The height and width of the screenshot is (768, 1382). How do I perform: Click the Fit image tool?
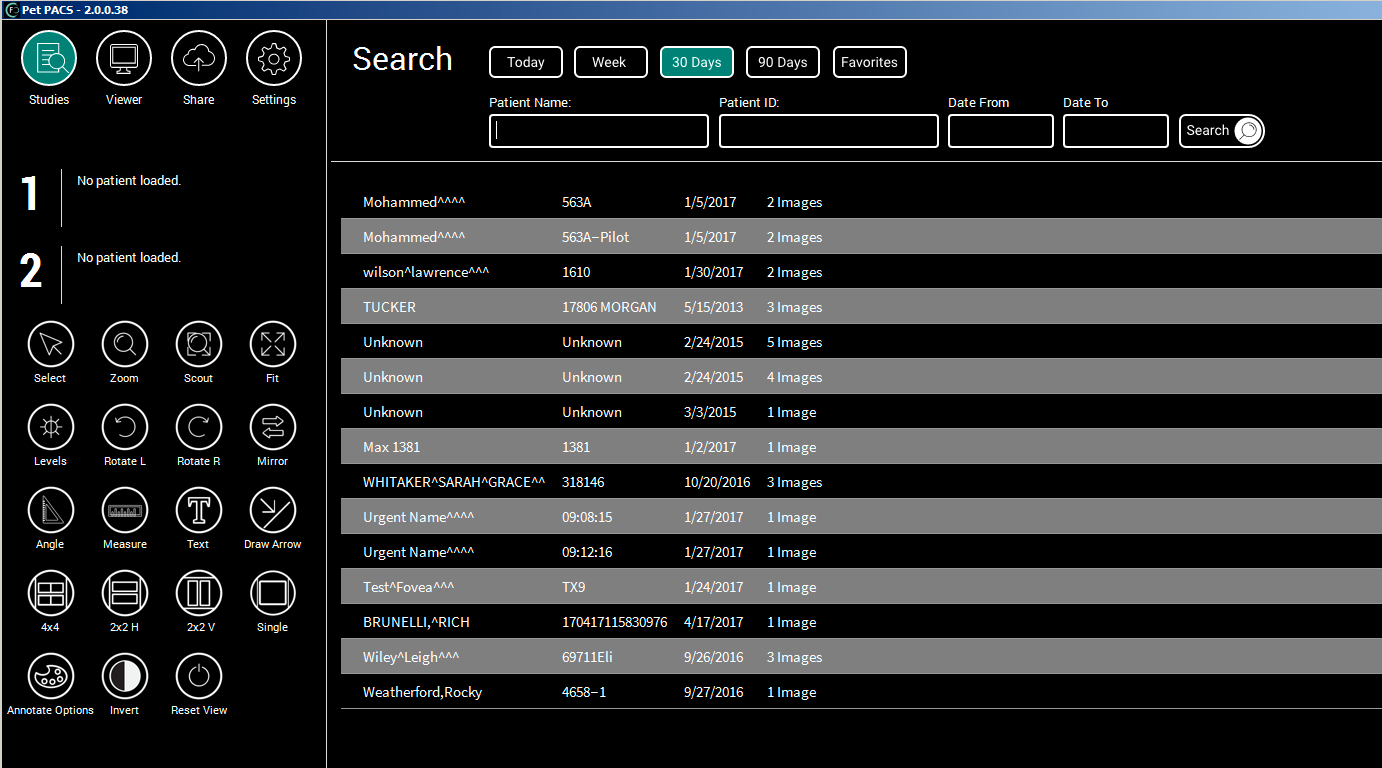point(273,345)
